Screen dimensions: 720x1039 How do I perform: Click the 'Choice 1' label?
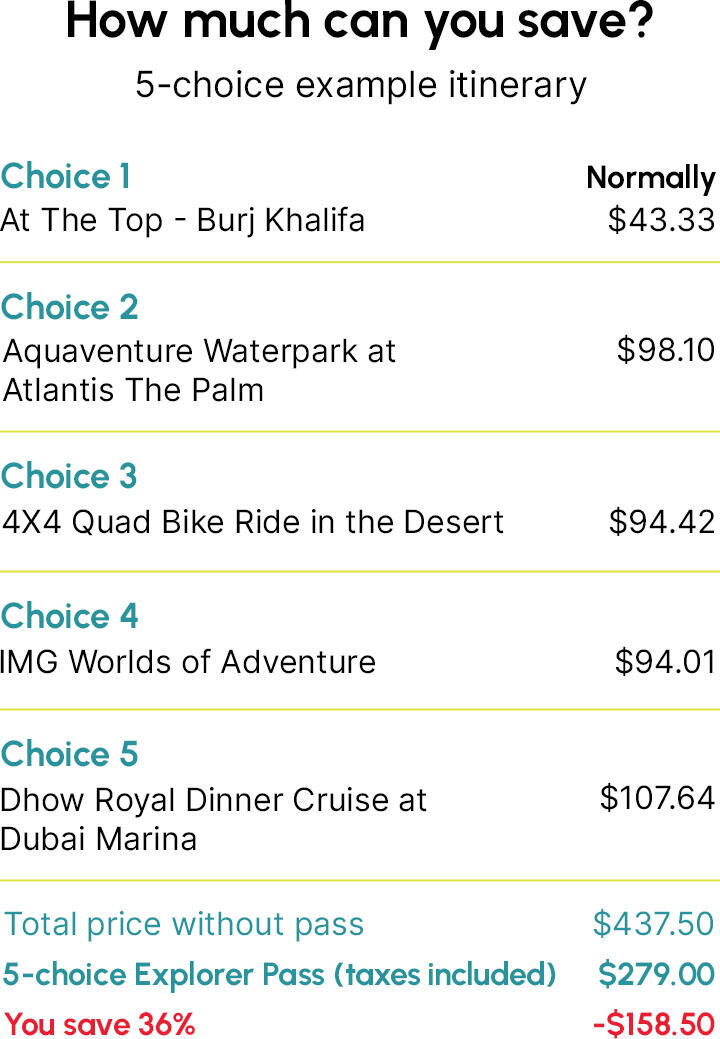66,176
